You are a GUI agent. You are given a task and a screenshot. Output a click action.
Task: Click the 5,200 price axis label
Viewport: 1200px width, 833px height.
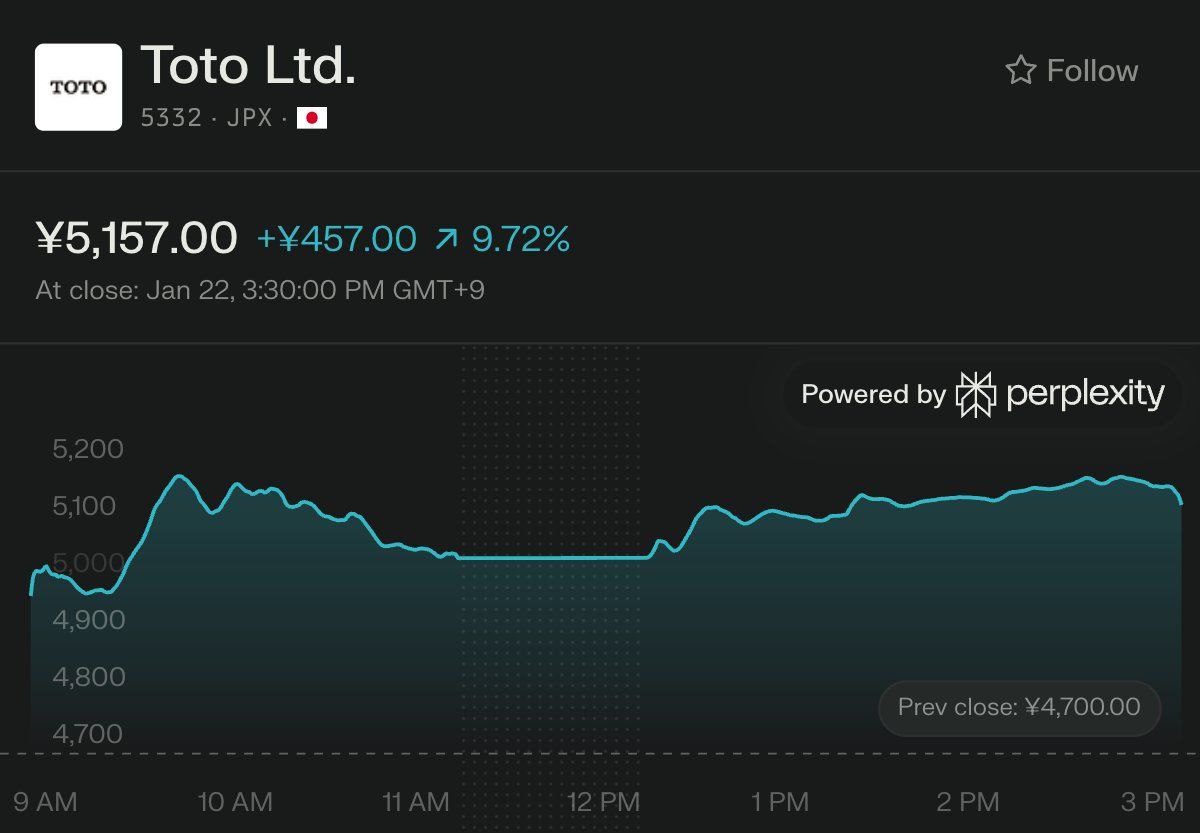(x=88, y=449)
